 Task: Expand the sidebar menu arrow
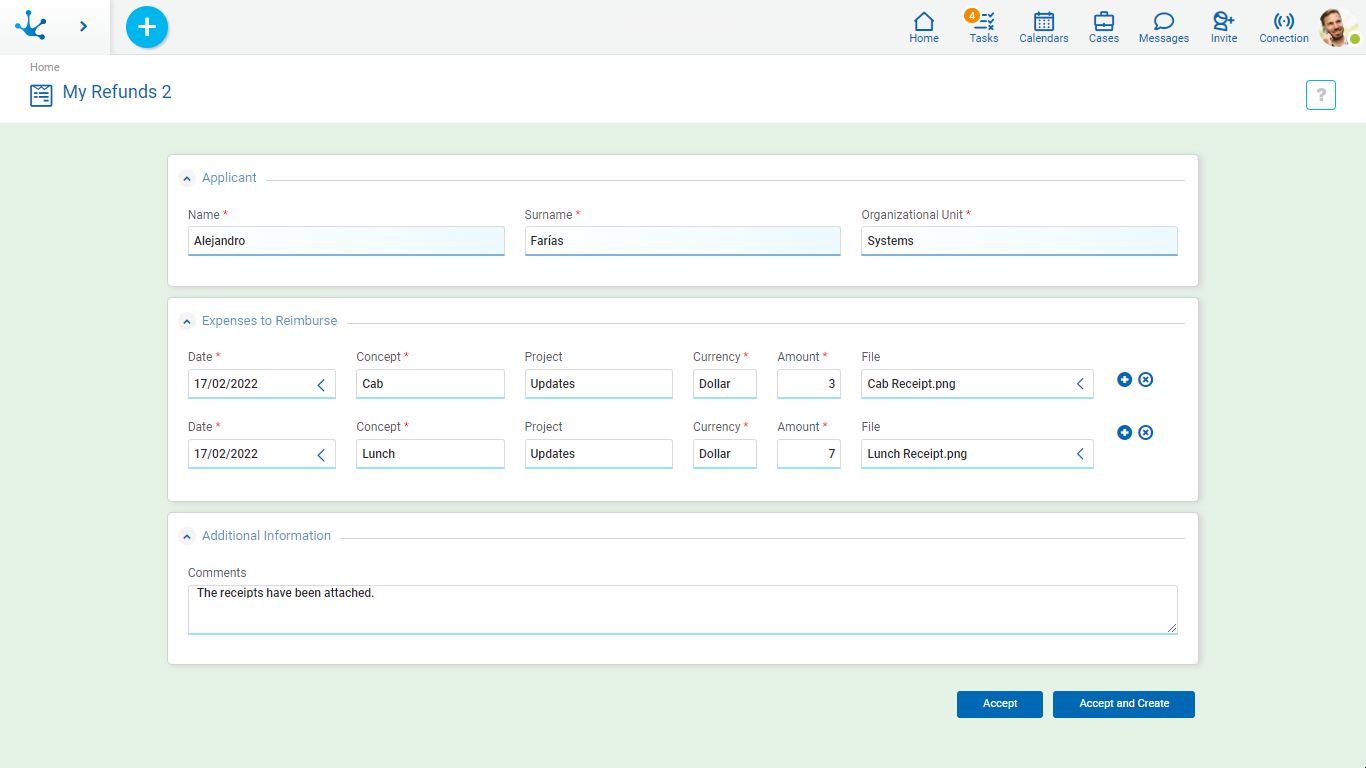pos(83,27)
